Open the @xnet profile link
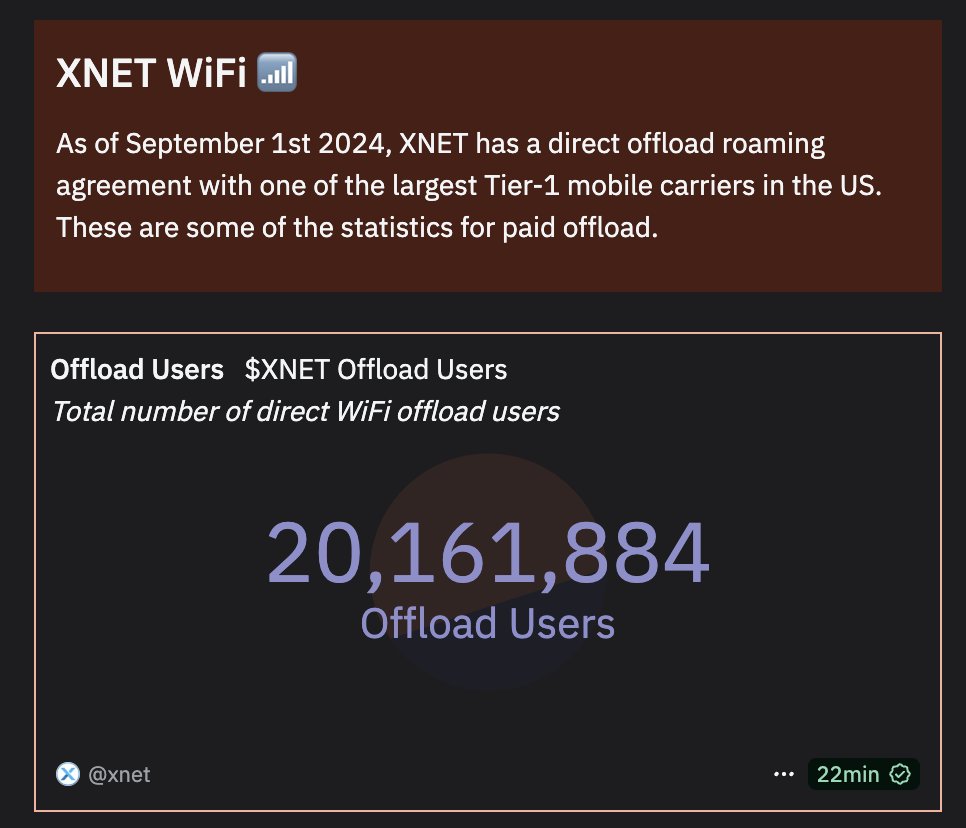 click(120, 774)
